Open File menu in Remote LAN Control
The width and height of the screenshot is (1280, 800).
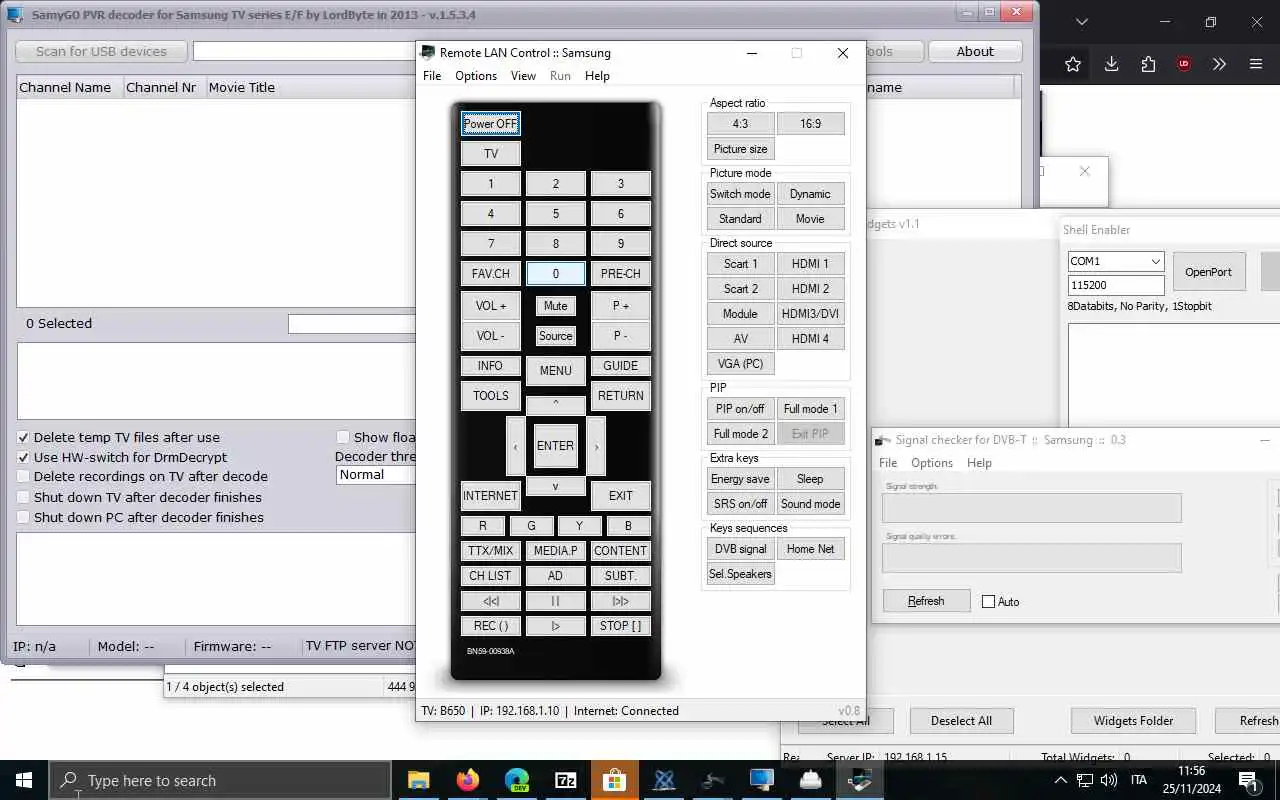pyautogui.click(x=432, y=76)
